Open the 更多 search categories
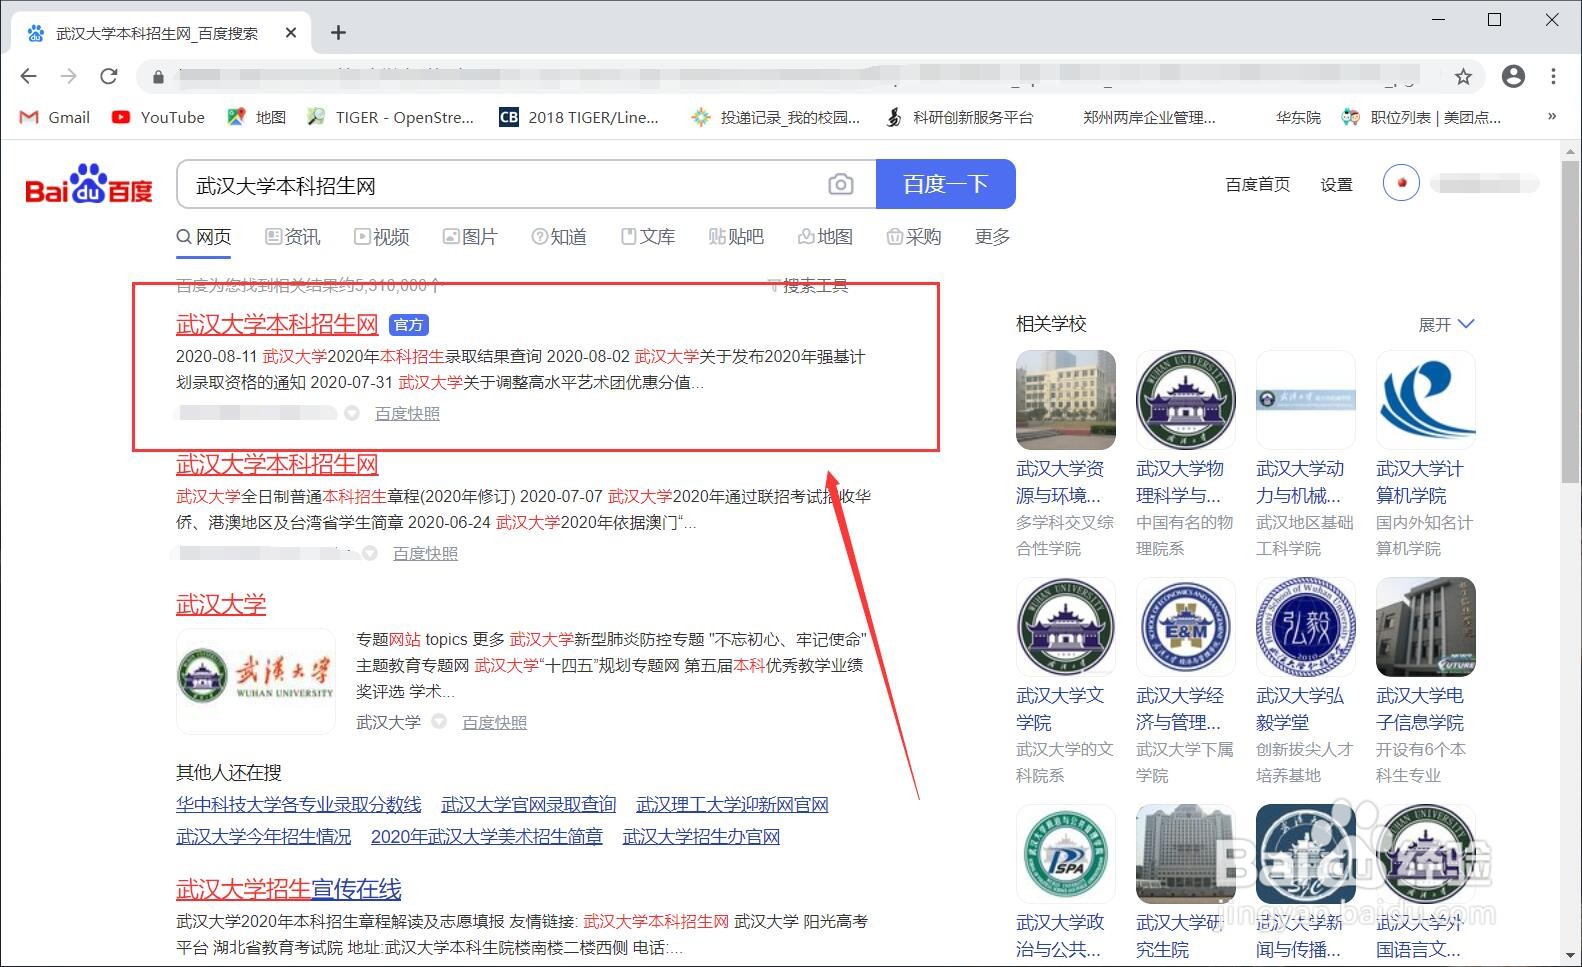Viewport: 1582px width, 967px height. pyautogui.click(x=992, y=237)
